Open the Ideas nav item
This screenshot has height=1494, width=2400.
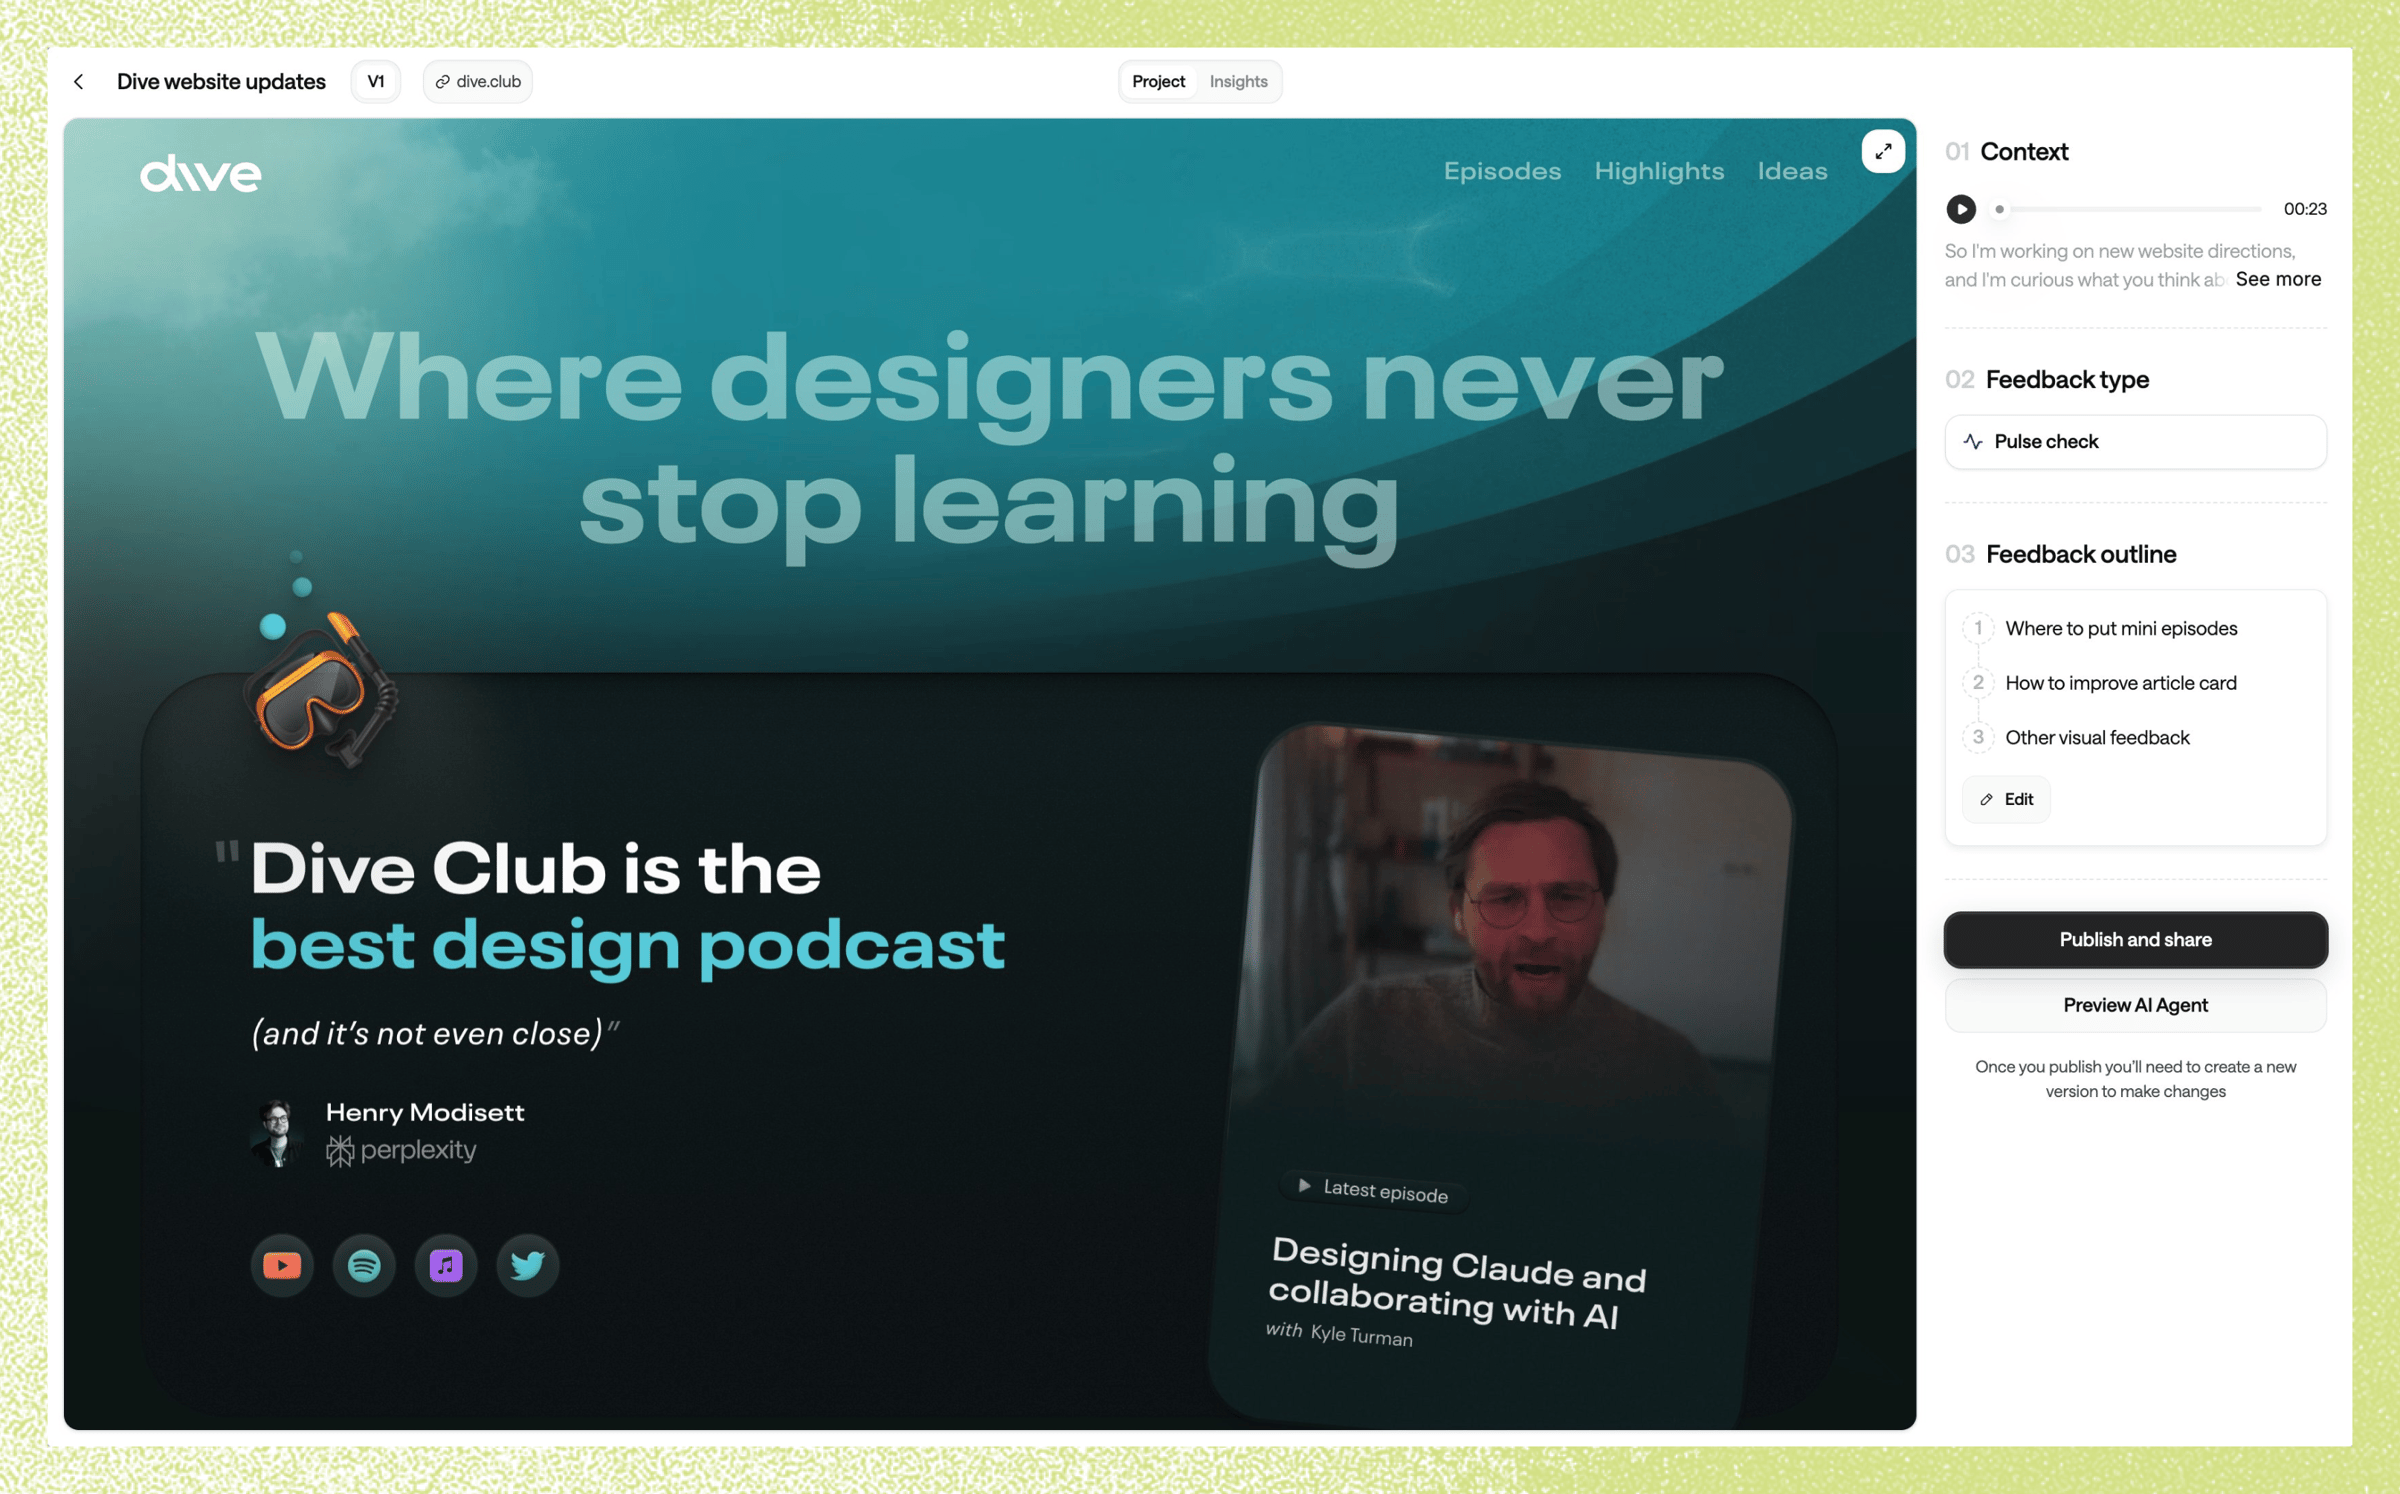click(x=1792, y=171)
